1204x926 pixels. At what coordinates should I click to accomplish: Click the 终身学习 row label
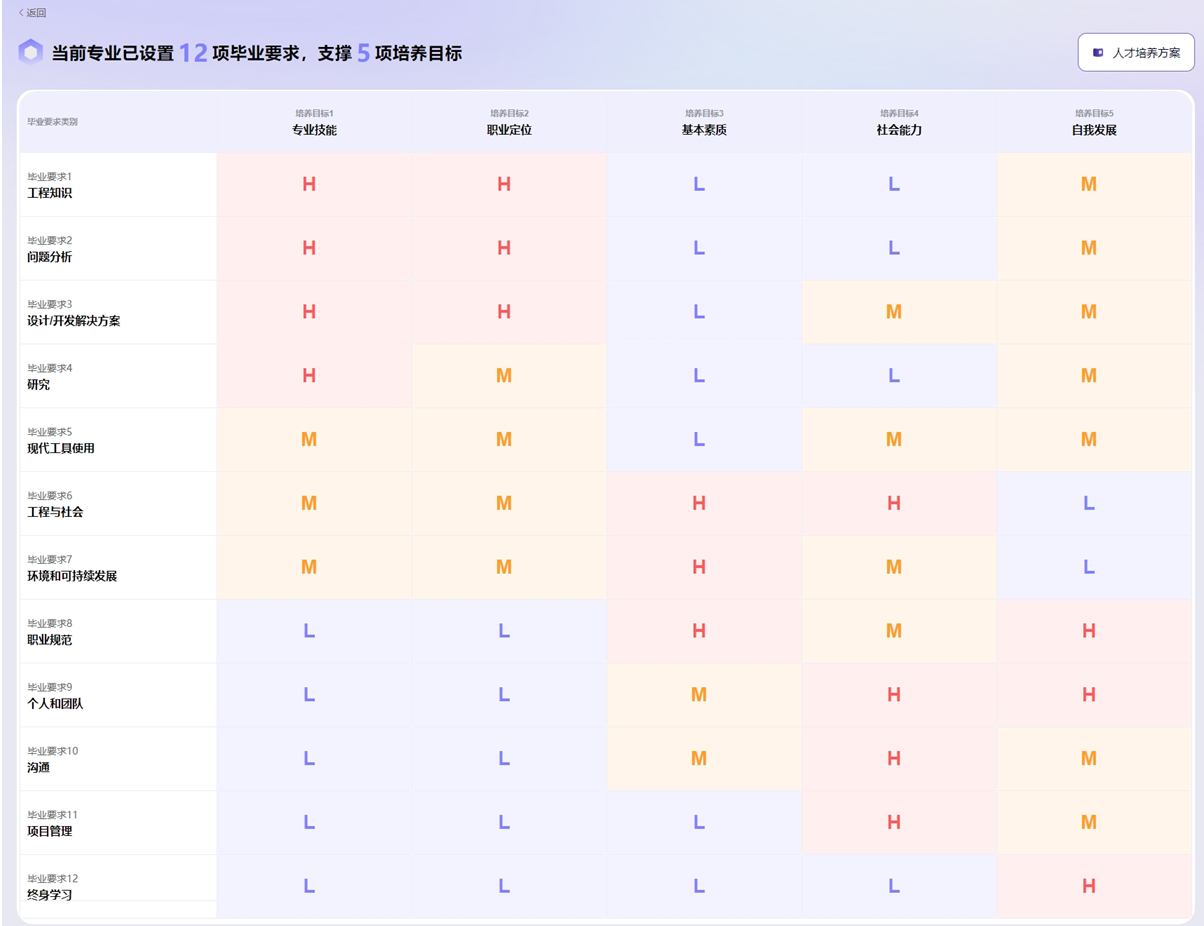[x=50, y=894]
